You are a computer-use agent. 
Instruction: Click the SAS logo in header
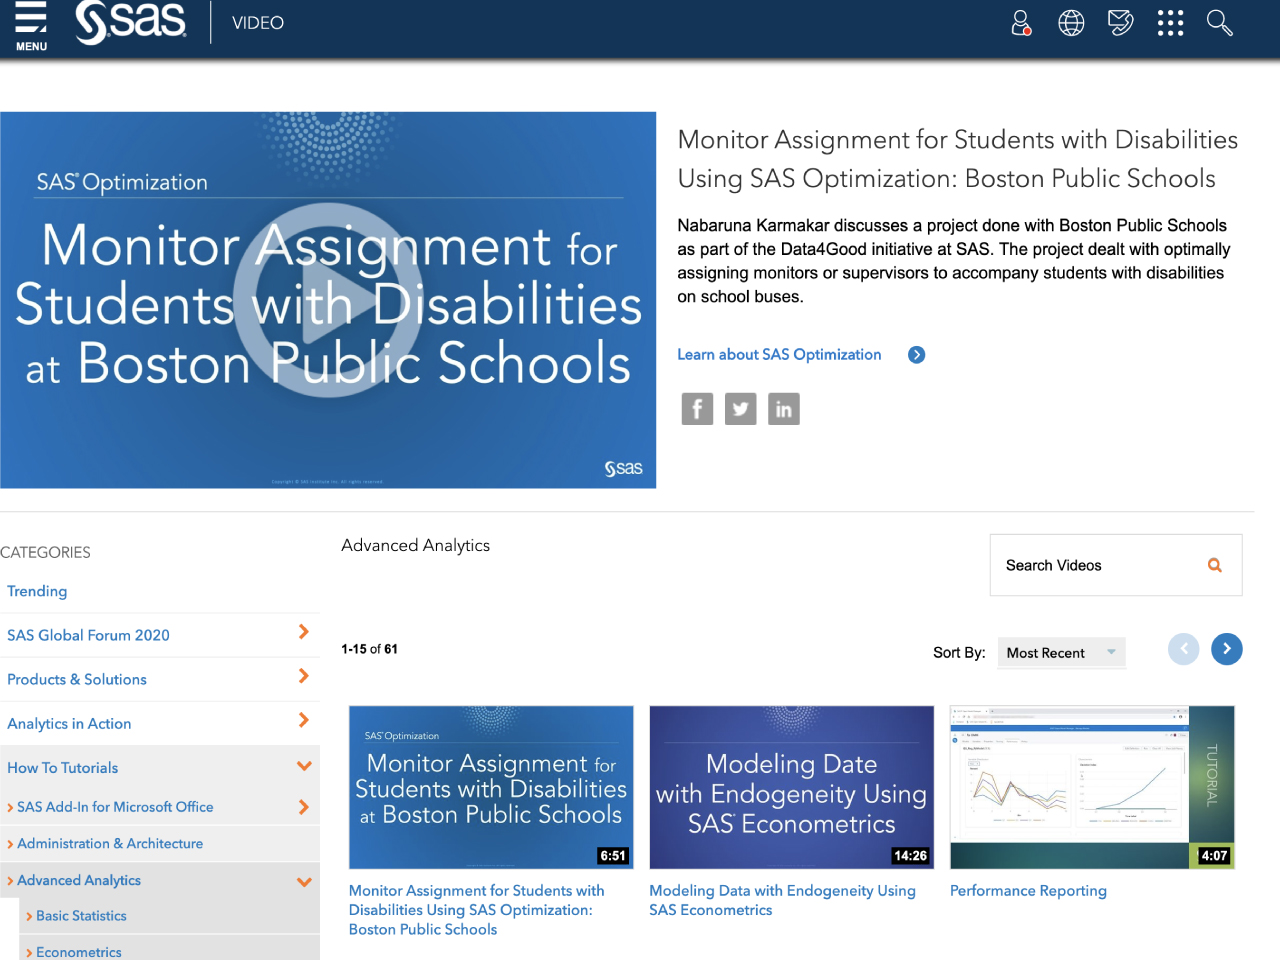coord(130,22)
